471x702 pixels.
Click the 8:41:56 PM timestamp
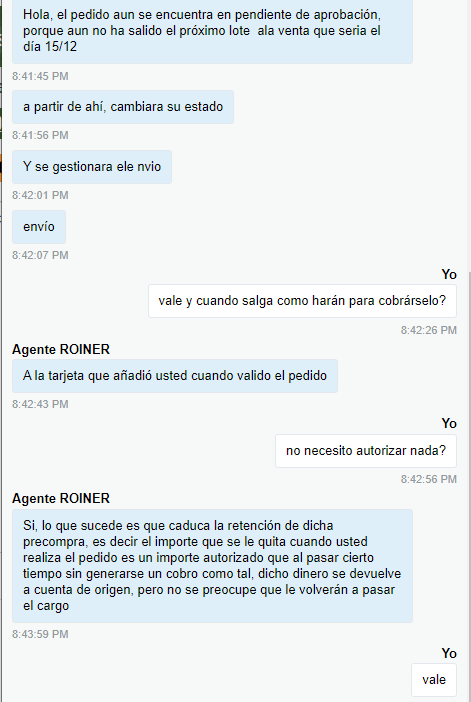pyautogui.click(x=40, y=135)
